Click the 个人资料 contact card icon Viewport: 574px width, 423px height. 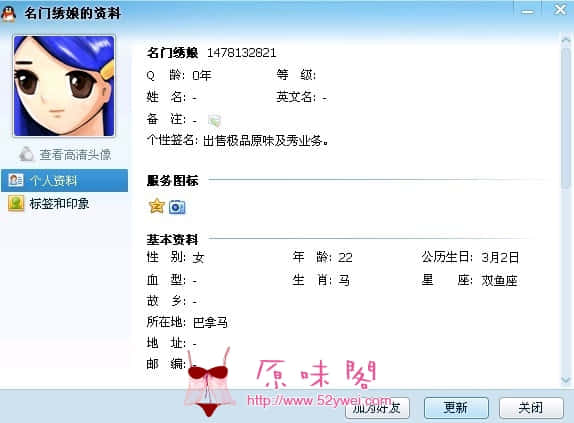point(16,180)
